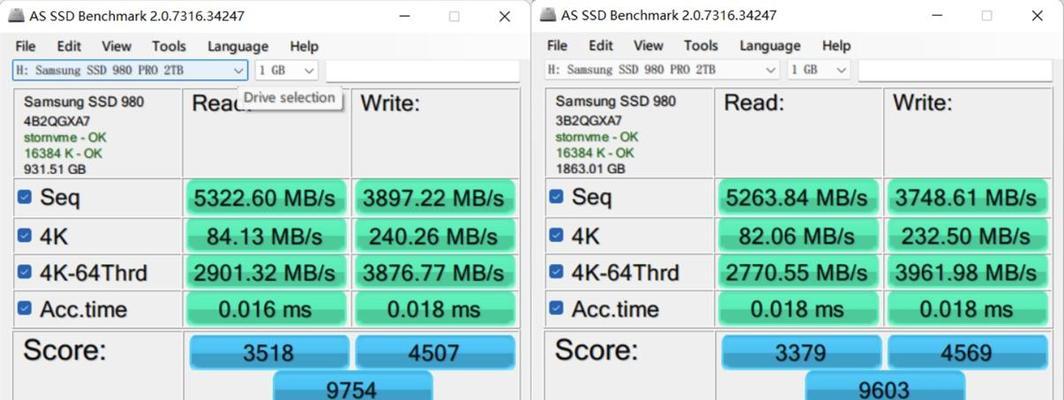Select 4K read result 82.06 MB/s
The width and height of the screenshot is (1064, 400).
click(x=797, y=236)
